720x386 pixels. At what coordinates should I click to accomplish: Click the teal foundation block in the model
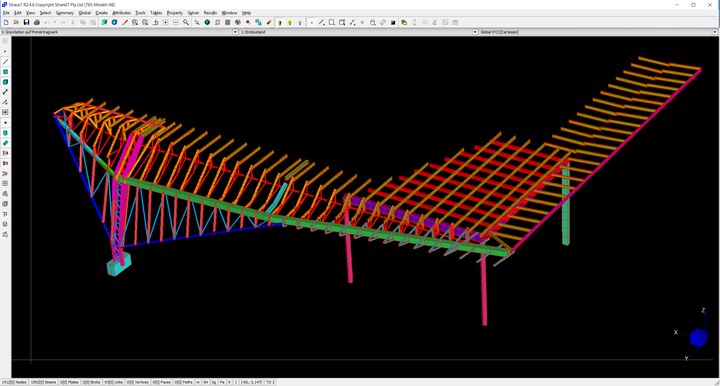(119, 264)
